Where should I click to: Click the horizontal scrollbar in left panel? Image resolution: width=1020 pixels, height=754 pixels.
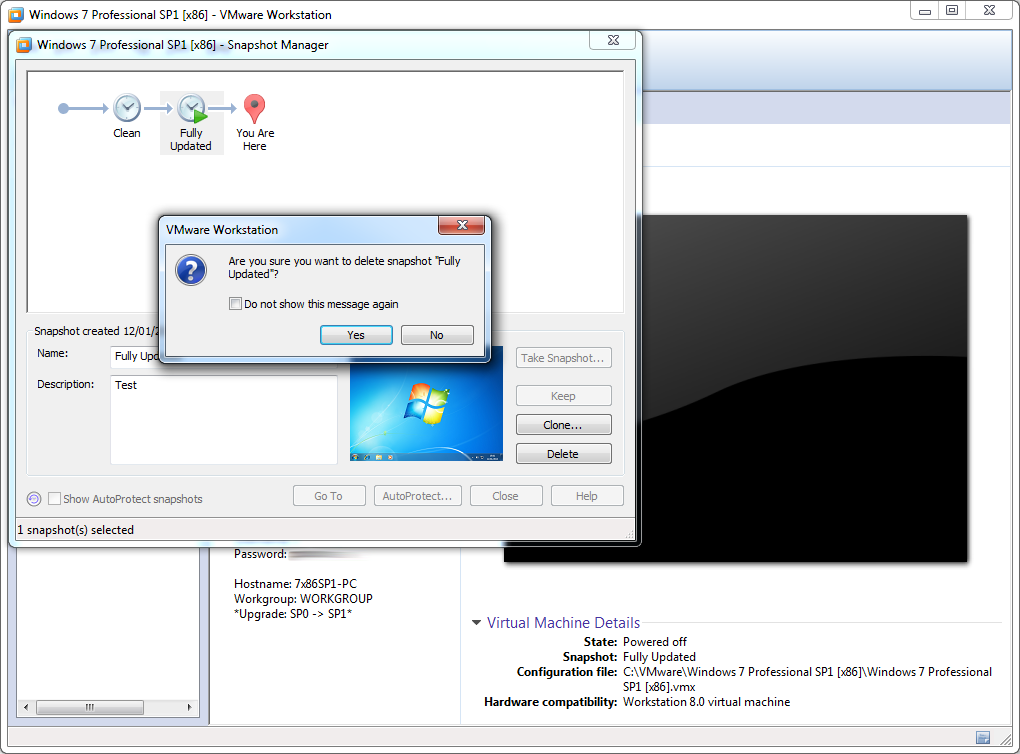[x=90, y=707]
